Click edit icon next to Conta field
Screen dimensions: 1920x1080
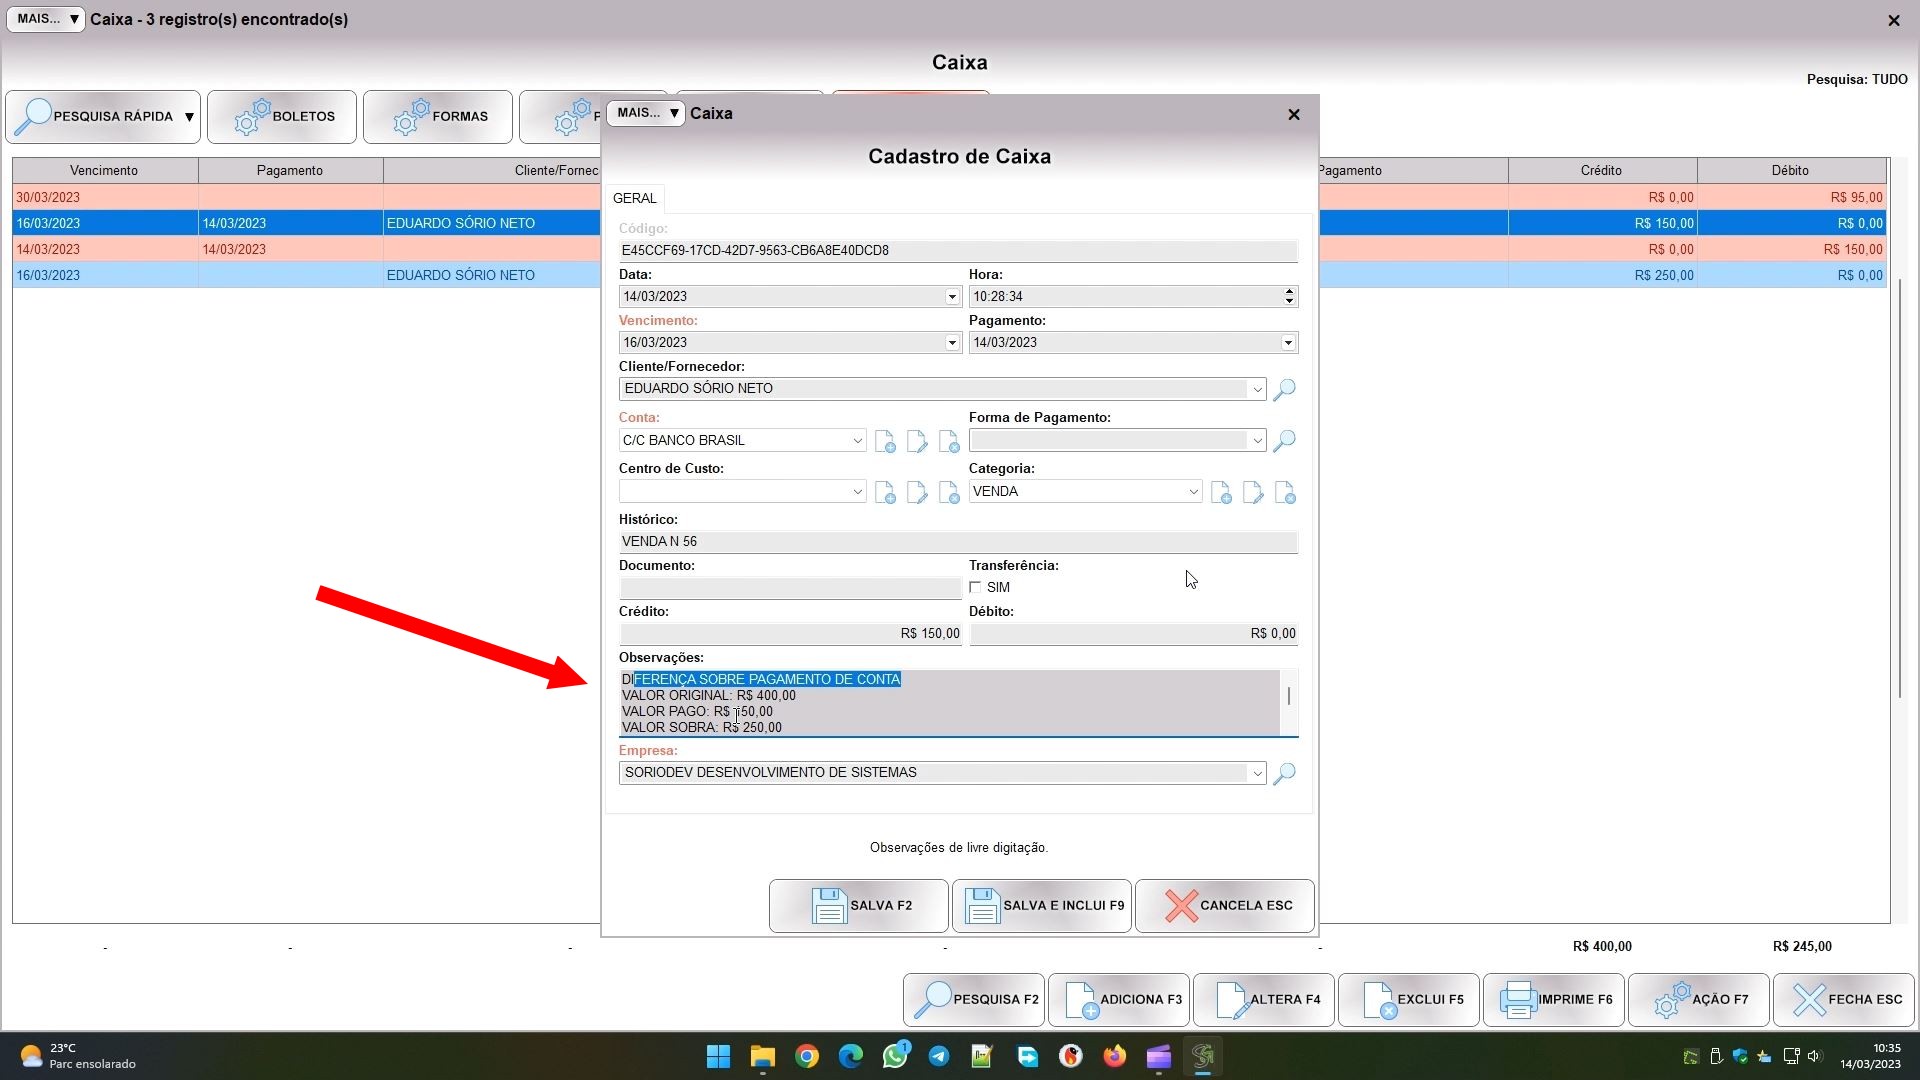coord(917,441)
